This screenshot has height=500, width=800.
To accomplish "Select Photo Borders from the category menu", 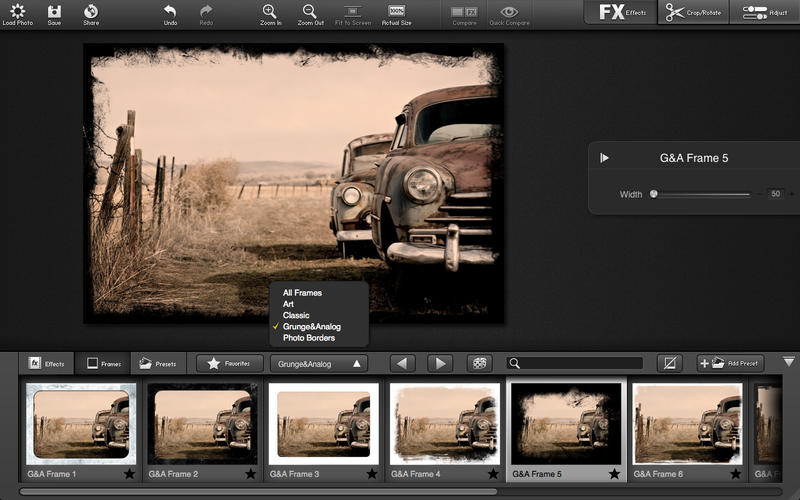I will click(309, 338).
